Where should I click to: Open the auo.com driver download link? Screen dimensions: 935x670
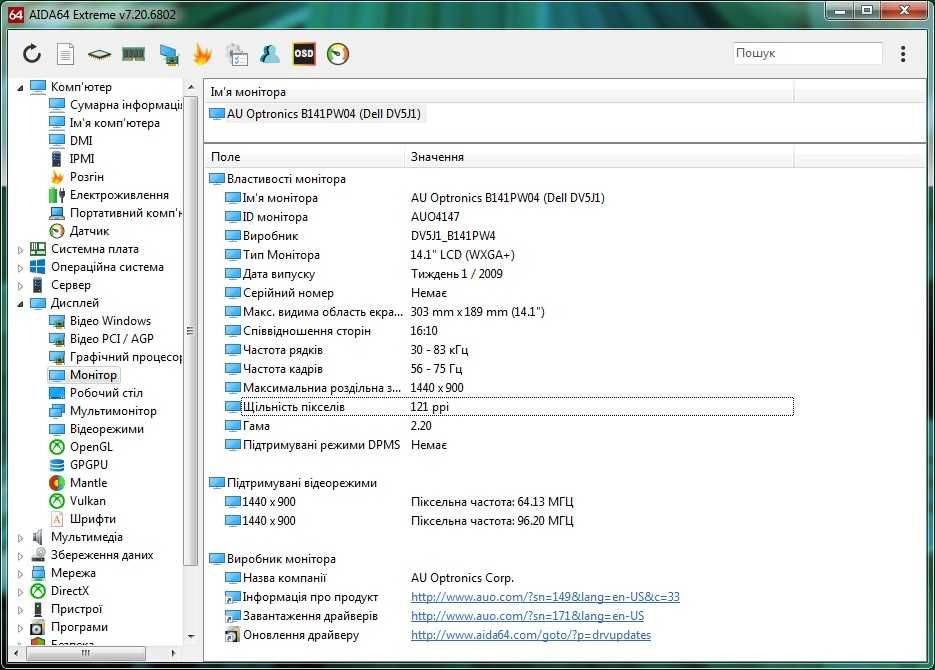click(527, 616)
